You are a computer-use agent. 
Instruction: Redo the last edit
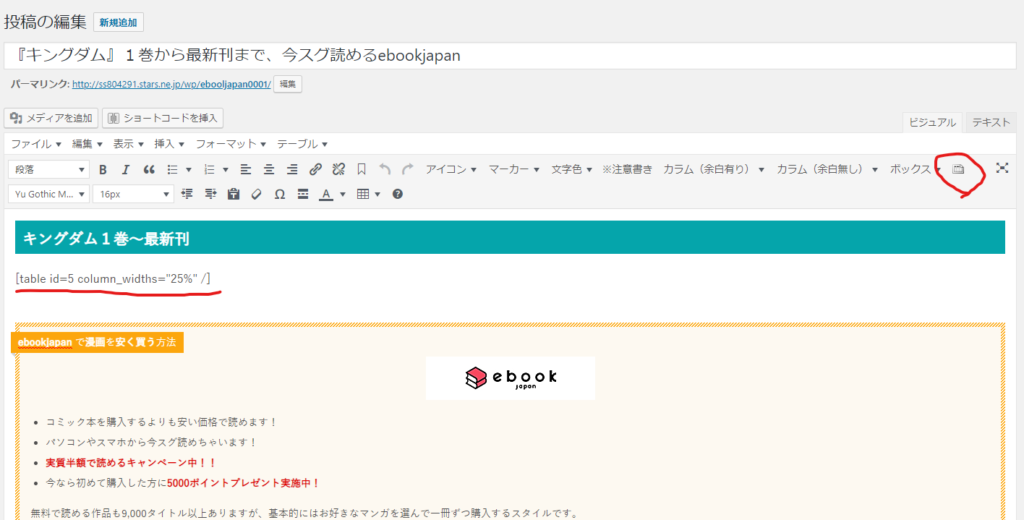point(408,170)
